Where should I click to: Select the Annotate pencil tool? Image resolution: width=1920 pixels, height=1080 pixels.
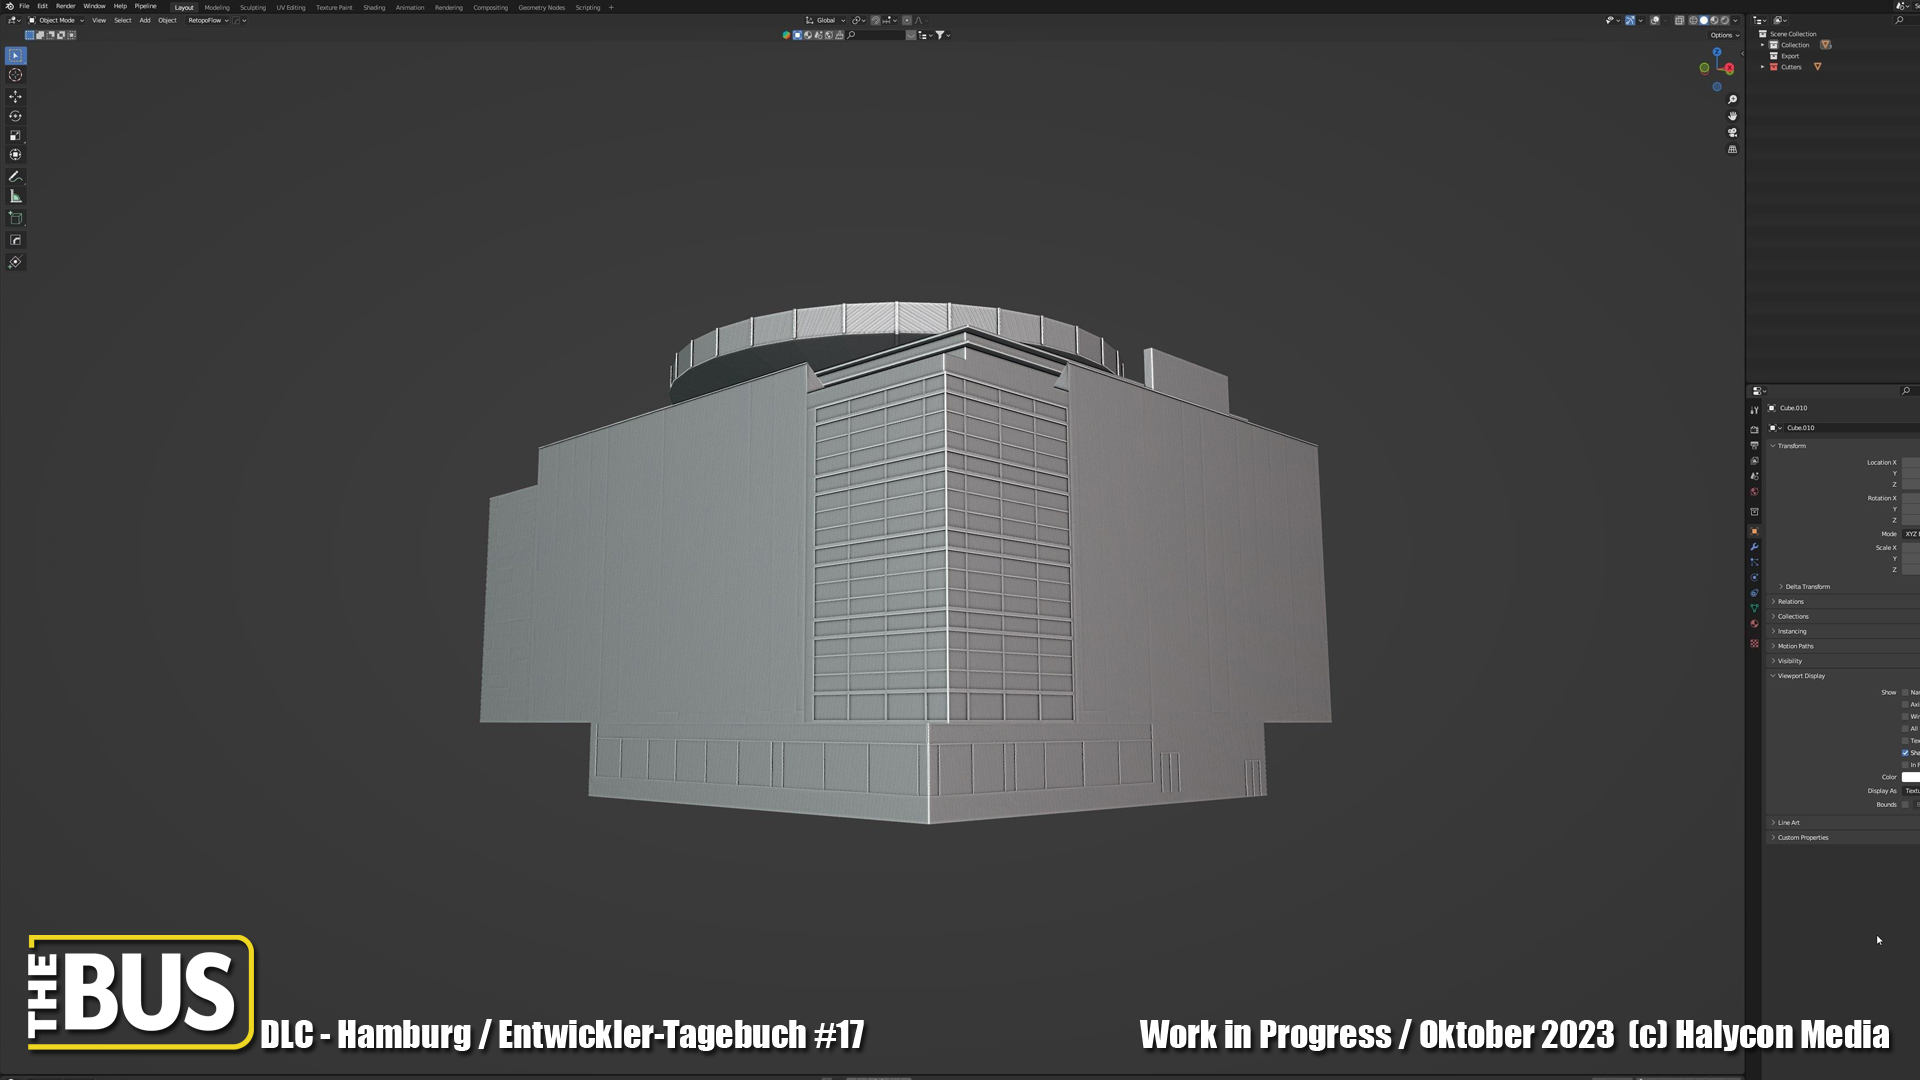click(x=15, y=176)
